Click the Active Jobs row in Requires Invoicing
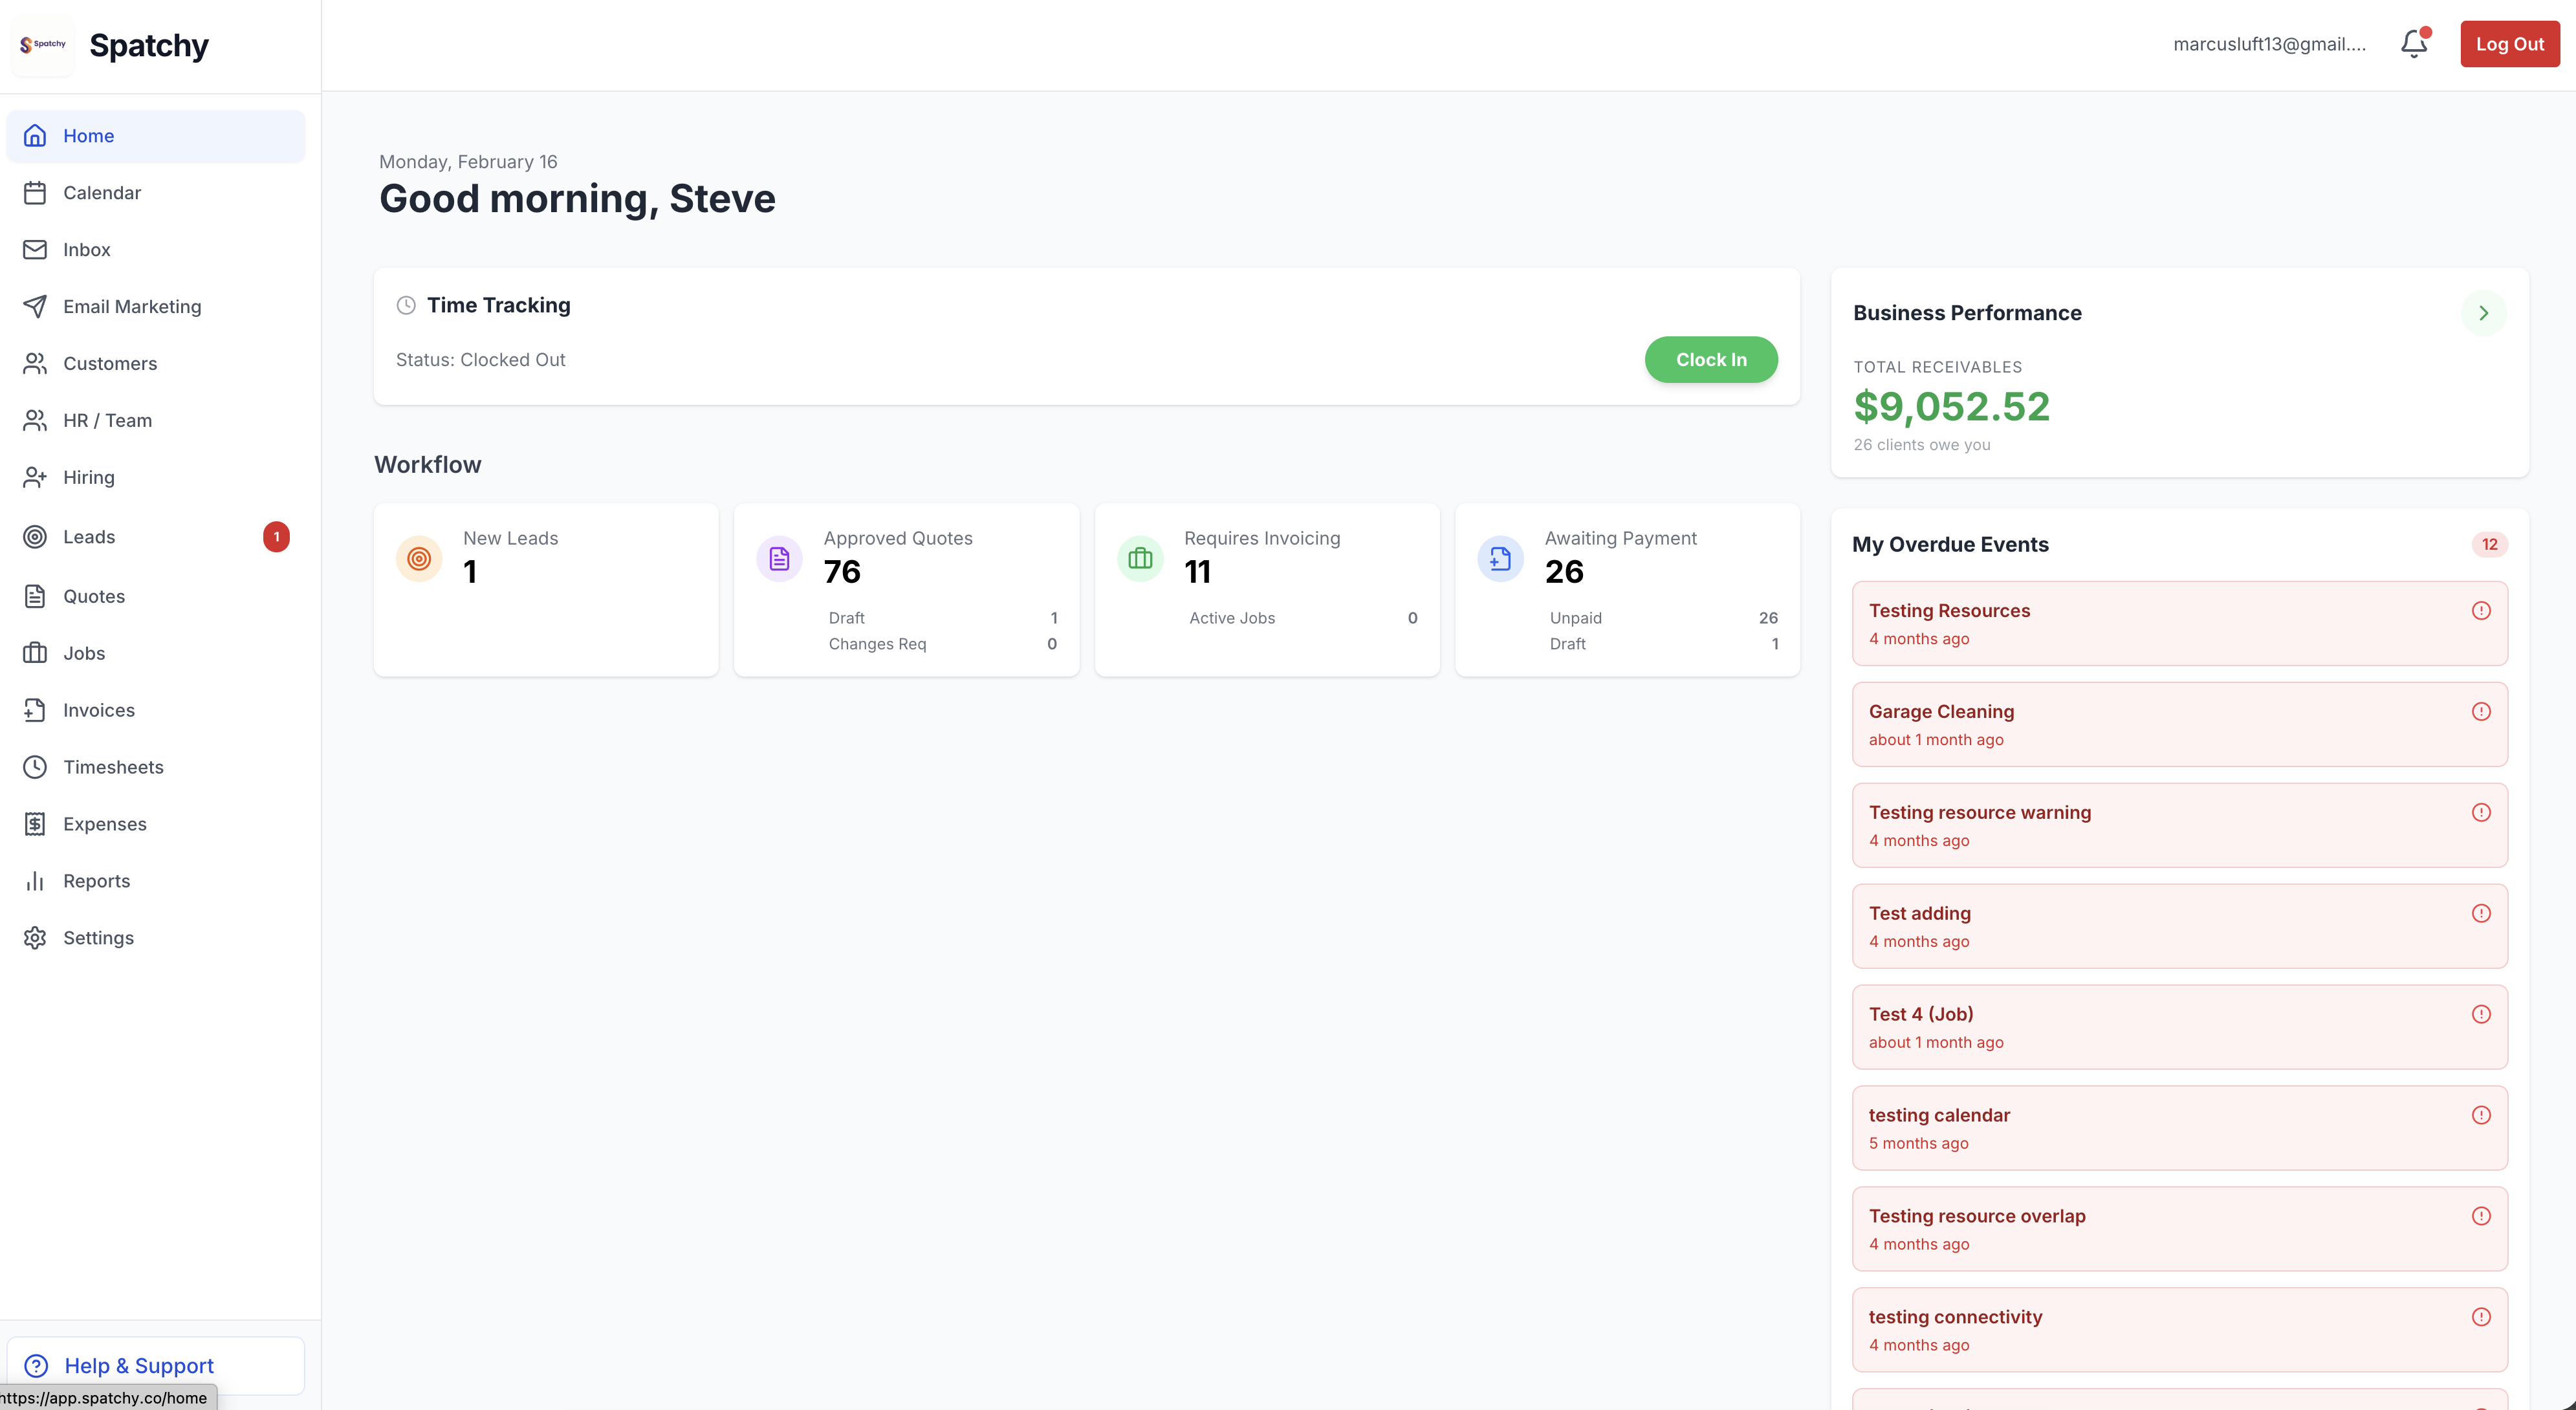2576x1410 pixels. point(1303,619)
